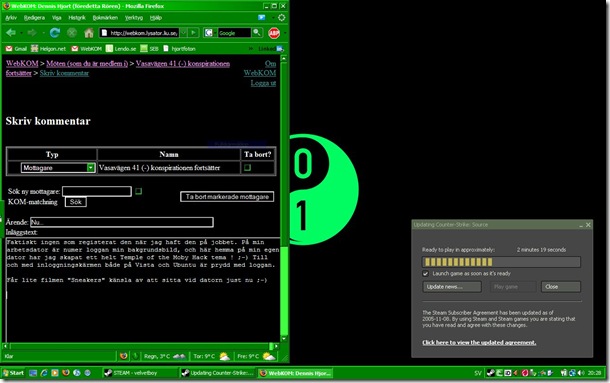The width and height of the screenshot is (610, 383).
Task: Click the Counter-Strike update progress bar
Action: tap(501, 262)
